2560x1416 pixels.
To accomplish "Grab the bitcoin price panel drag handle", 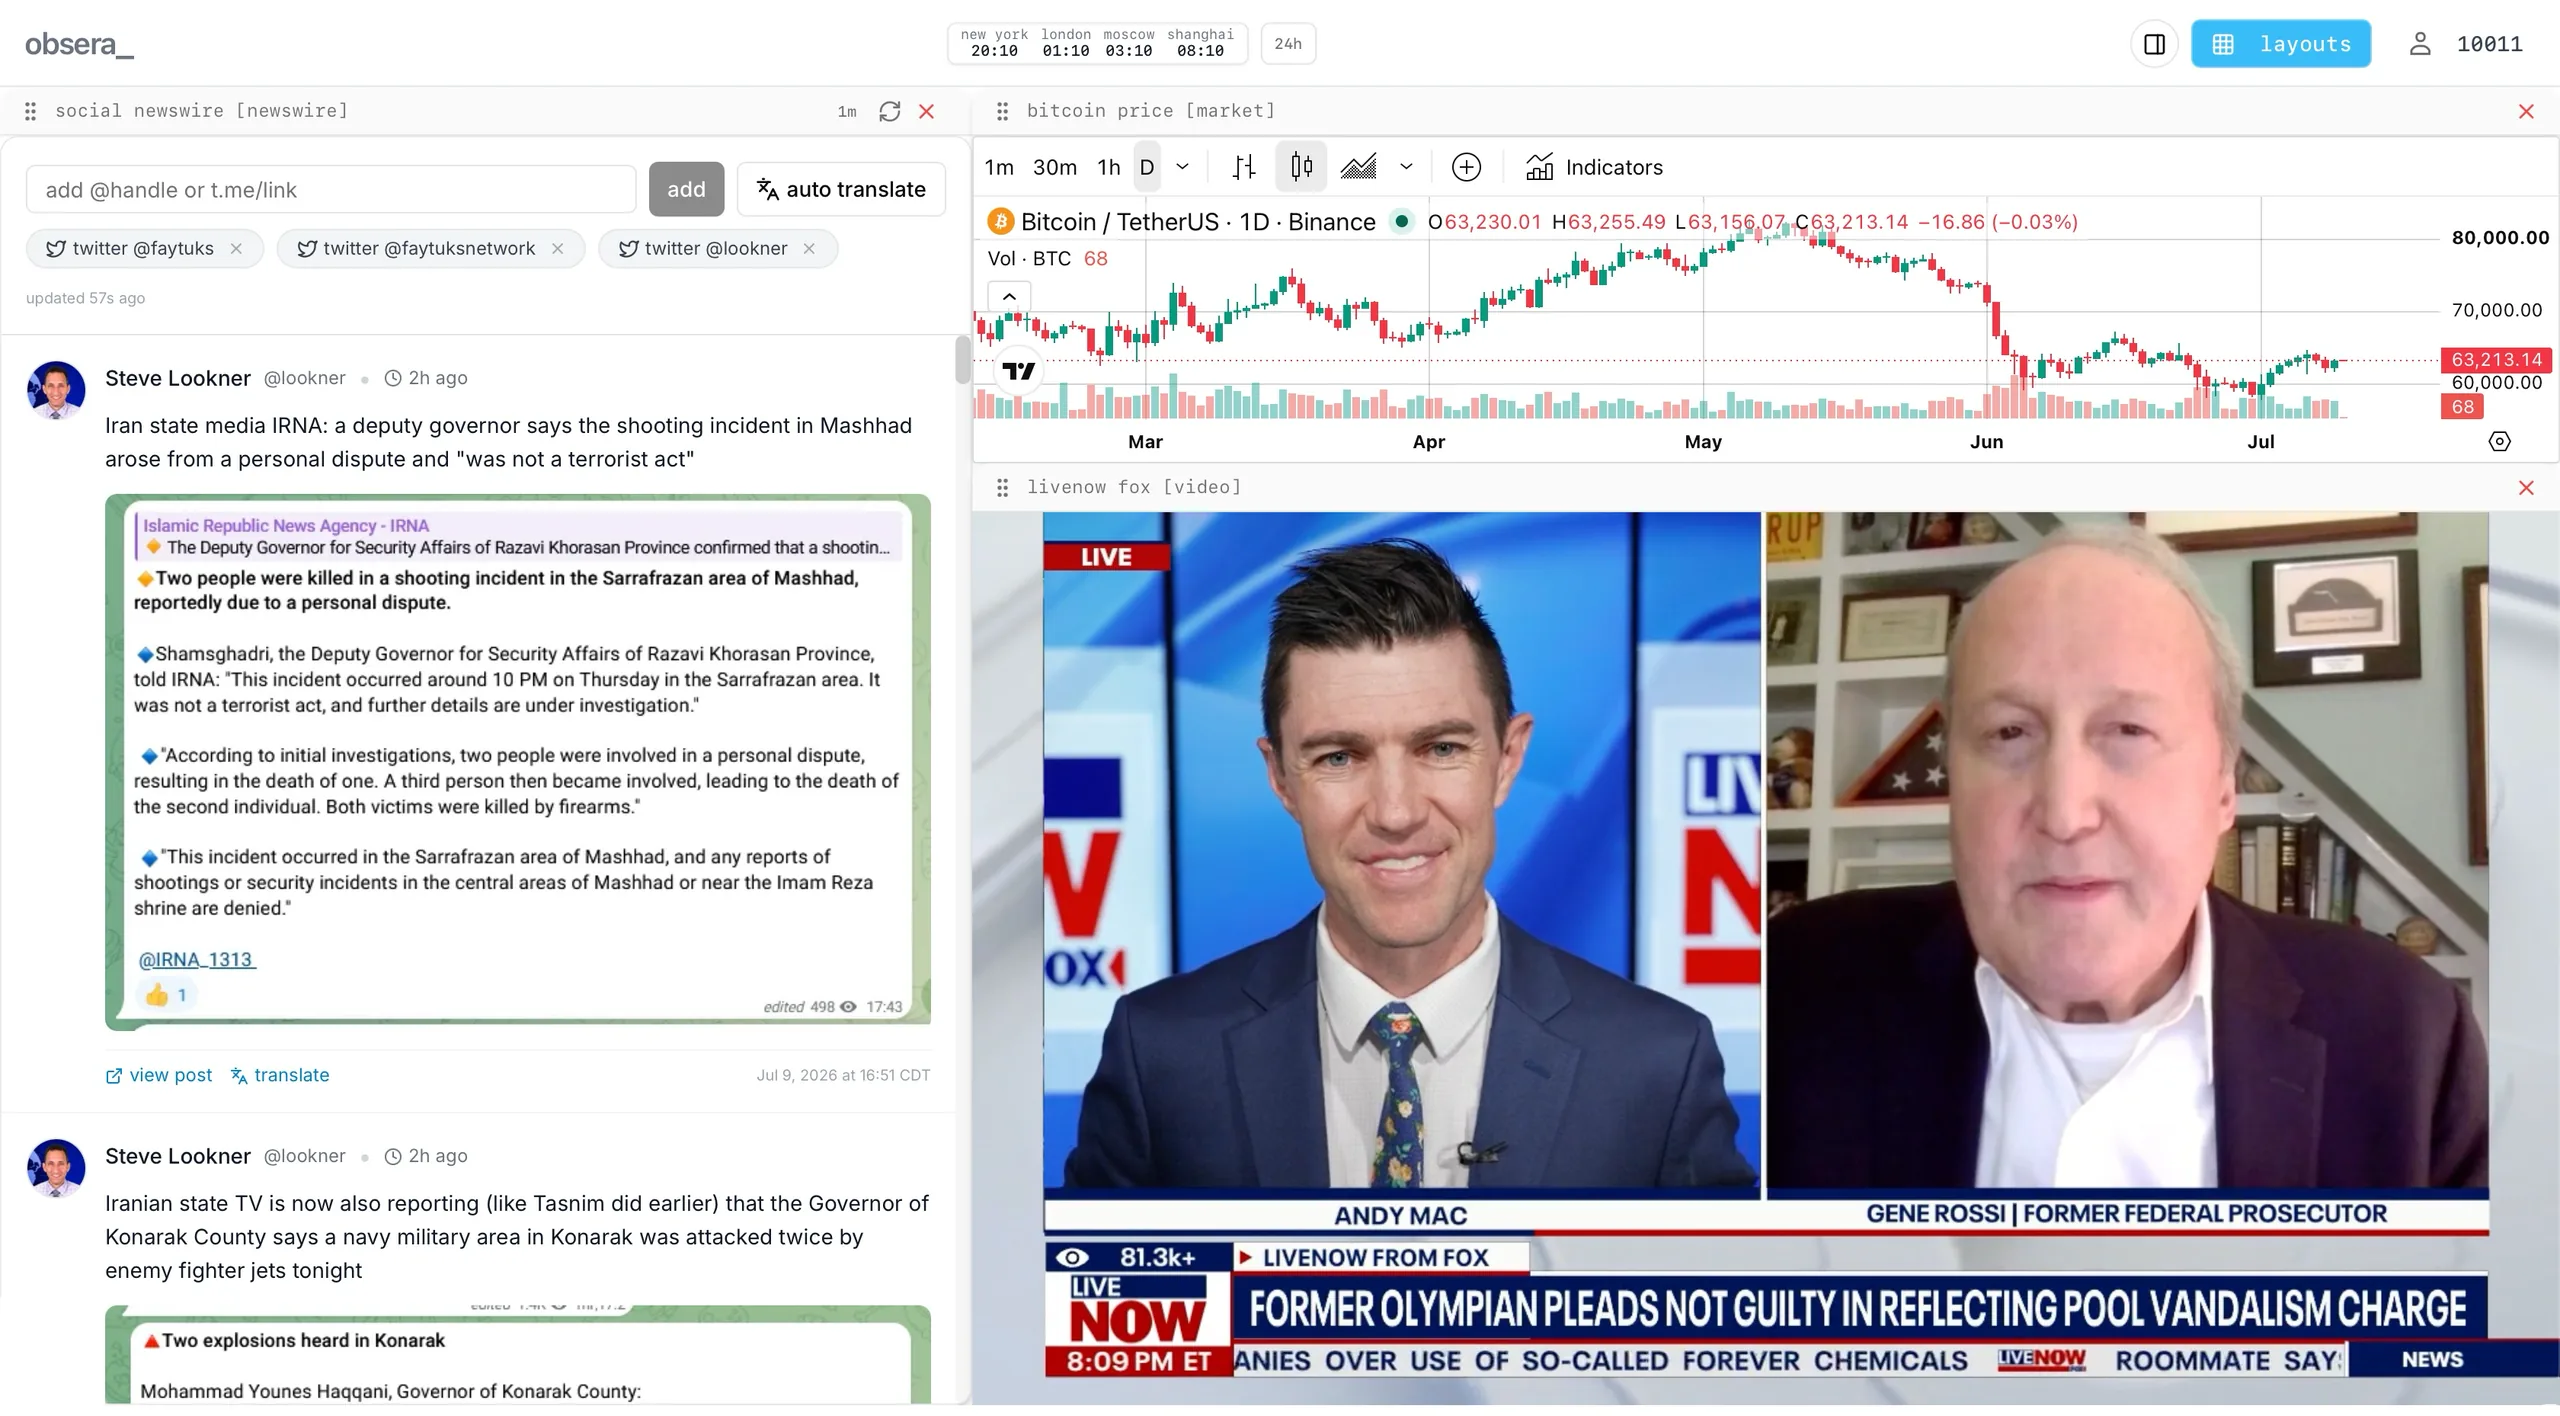I will pos(1002,111).
